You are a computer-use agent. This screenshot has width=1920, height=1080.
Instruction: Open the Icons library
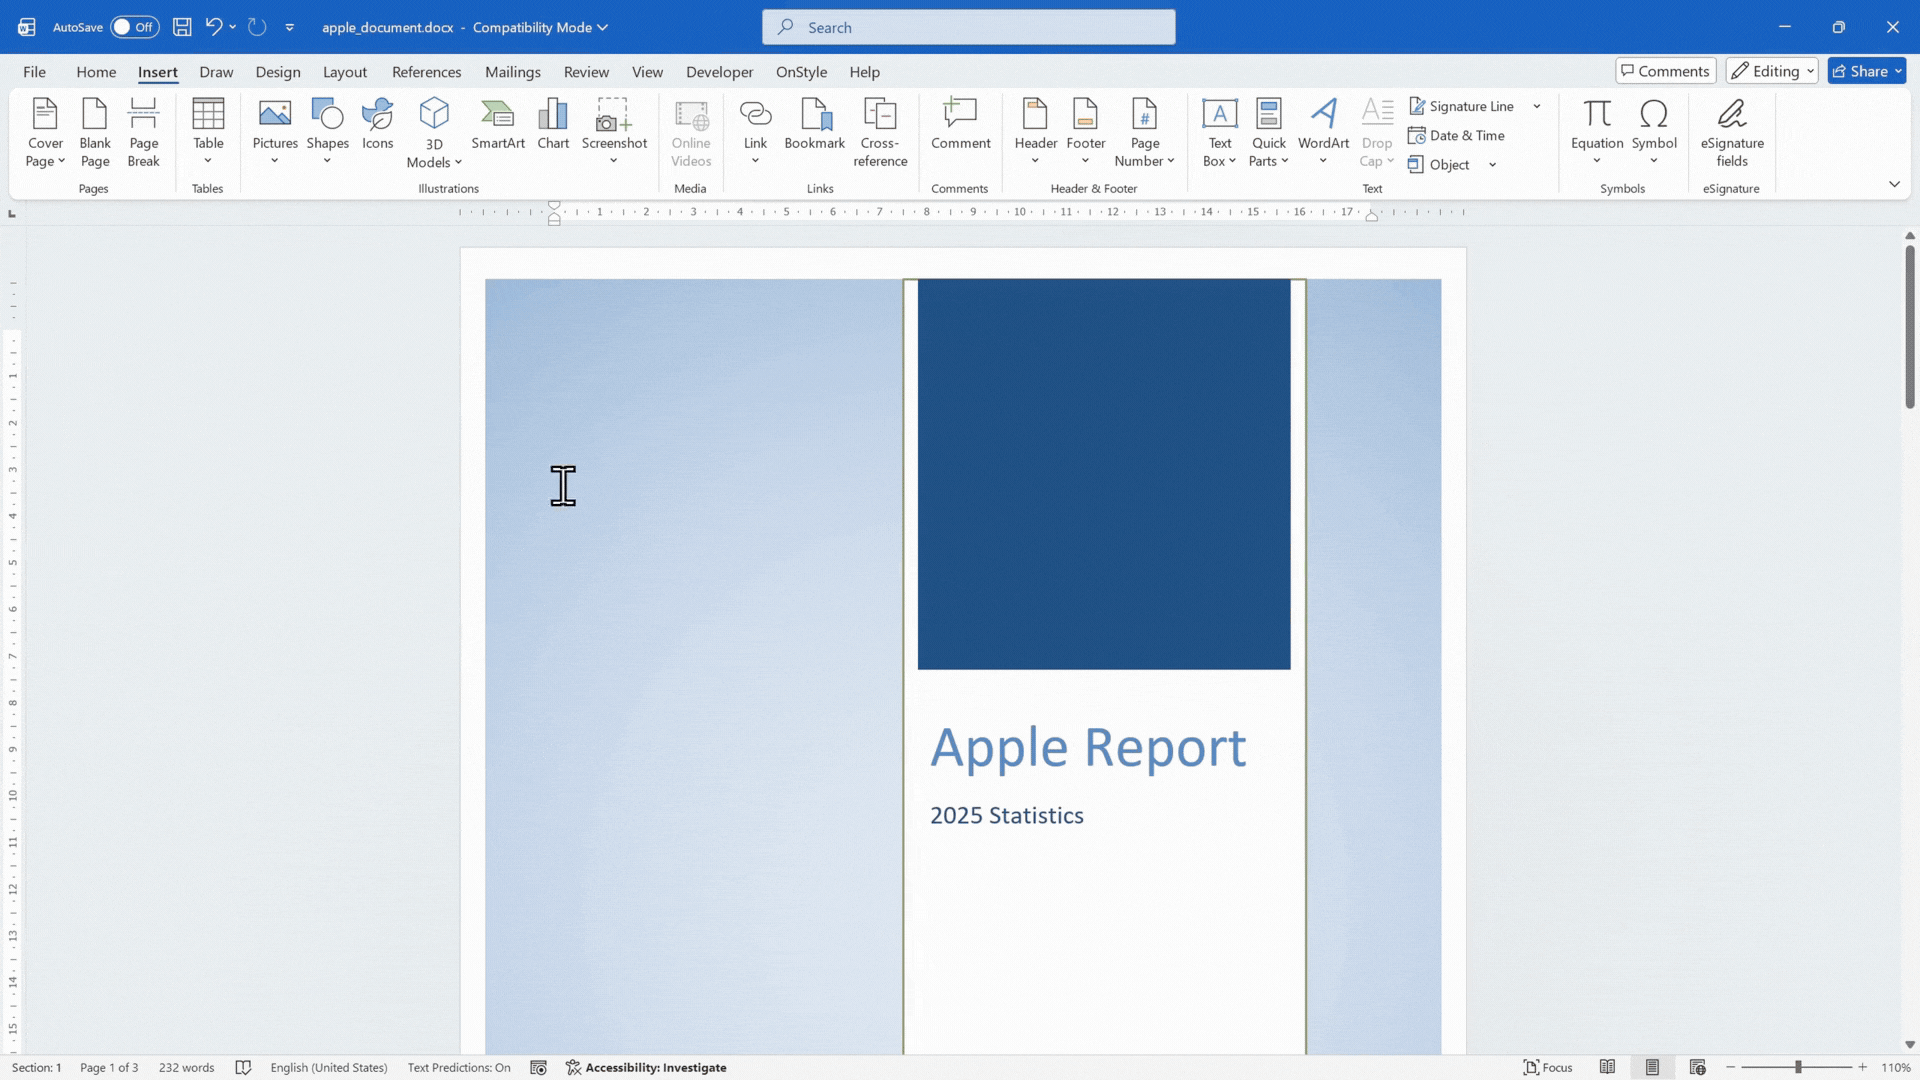[x=377, y=125]
